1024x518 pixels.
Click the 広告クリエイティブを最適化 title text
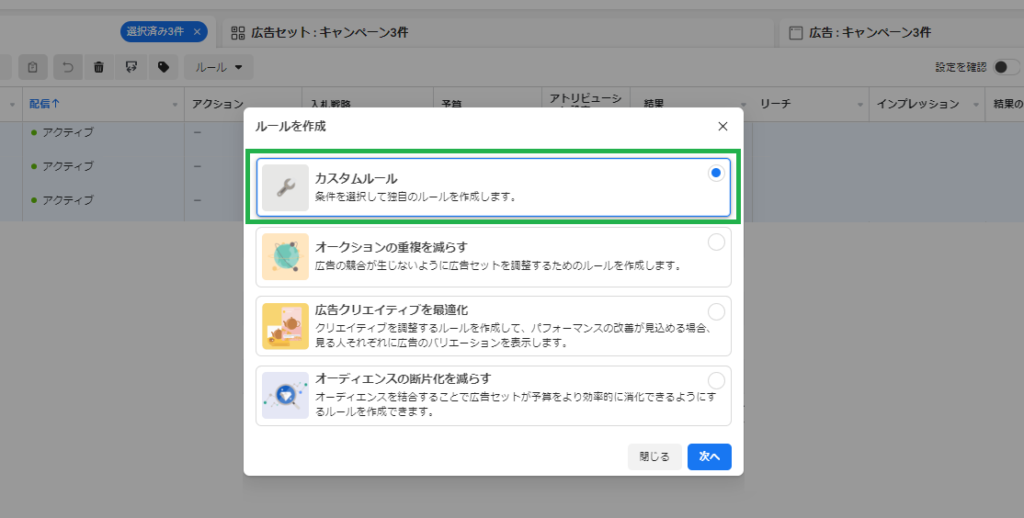(391, 310)
